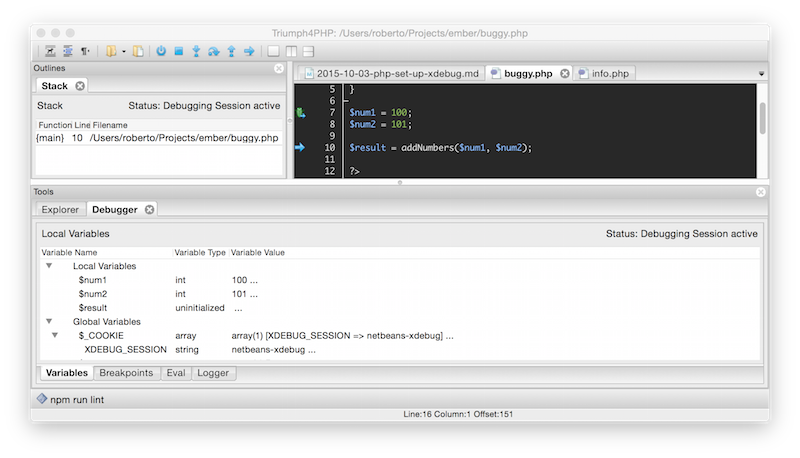Open the editor tab list dropdown
800x458 pixels.
click(761, 74)
